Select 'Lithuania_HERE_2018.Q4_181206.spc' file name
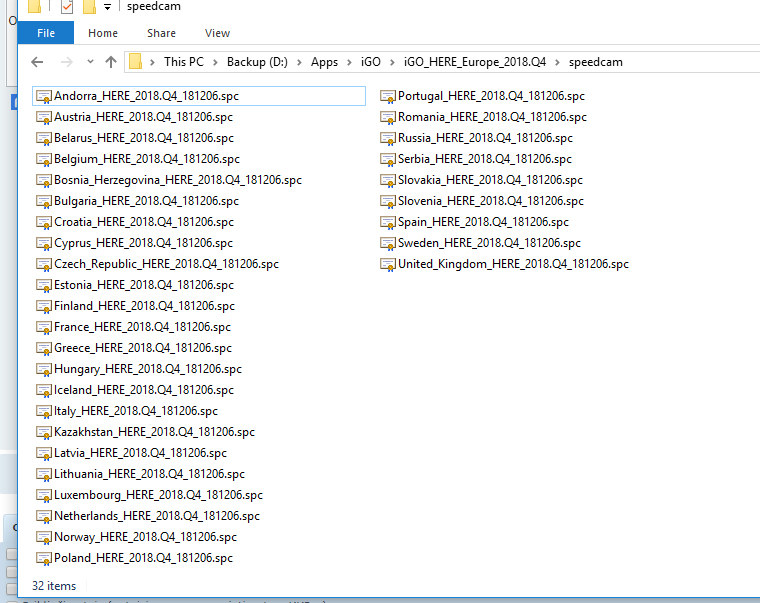 (149, 474)
